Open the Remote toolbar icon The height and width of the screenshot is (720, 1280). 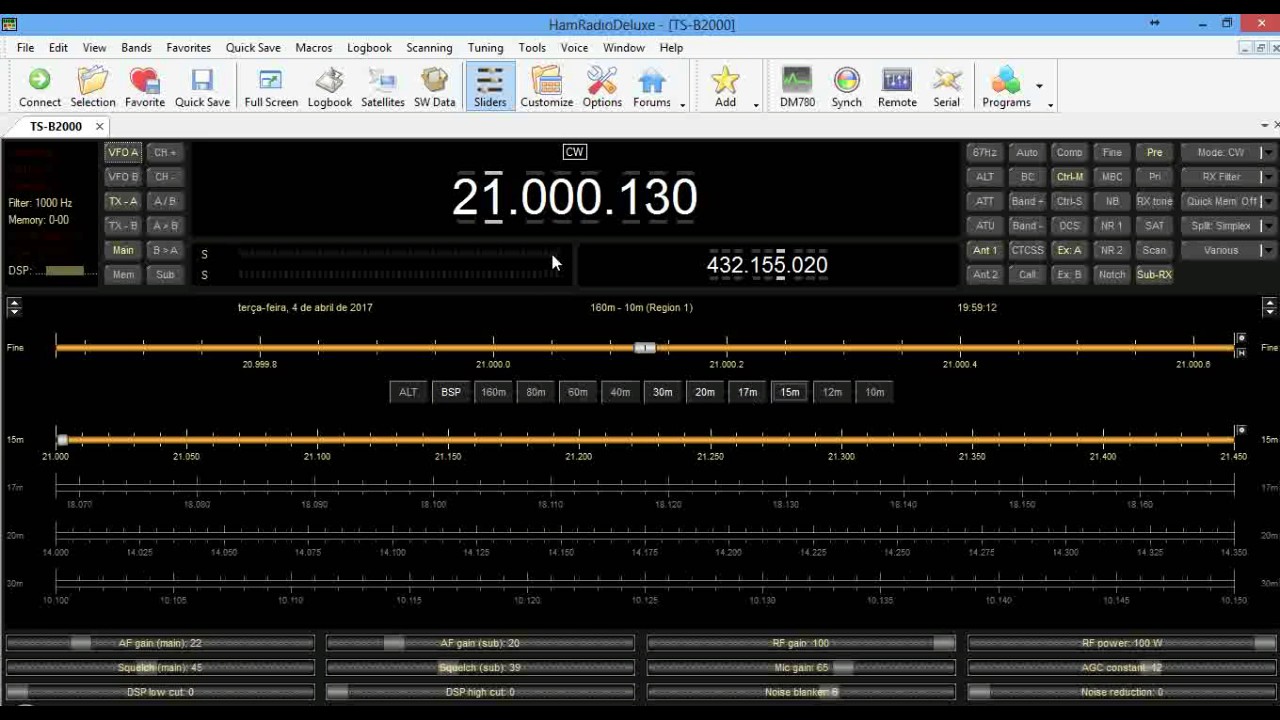[x=897, y=87]
